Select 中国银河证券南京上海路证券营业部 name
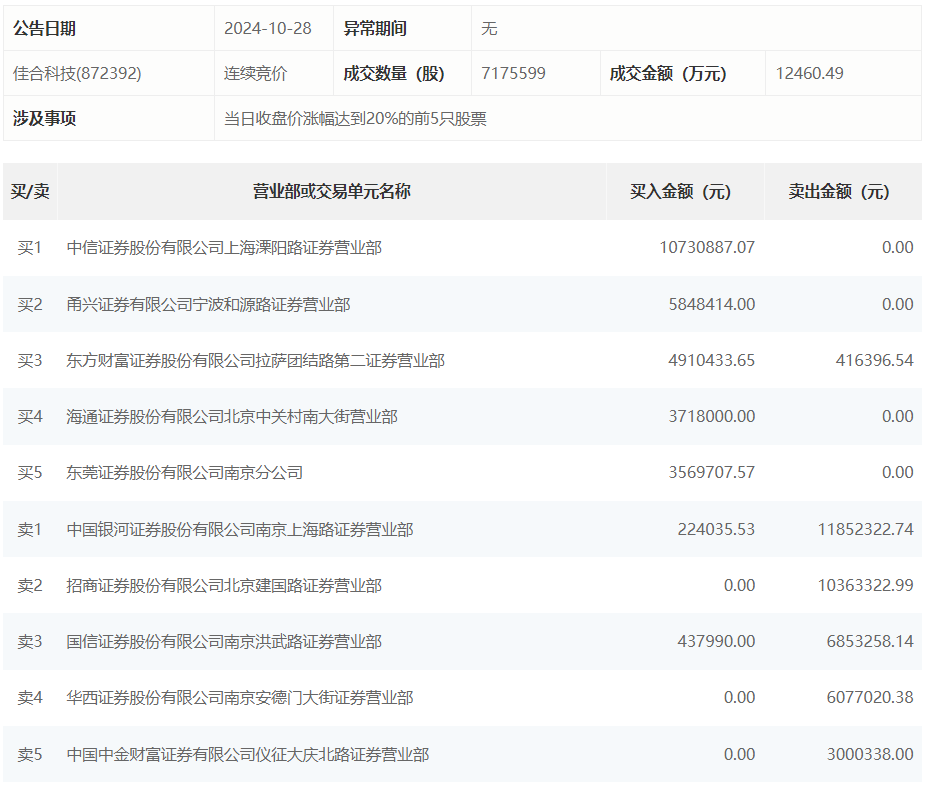This screenshot has height=790, width=929. [x=240, y=529]
